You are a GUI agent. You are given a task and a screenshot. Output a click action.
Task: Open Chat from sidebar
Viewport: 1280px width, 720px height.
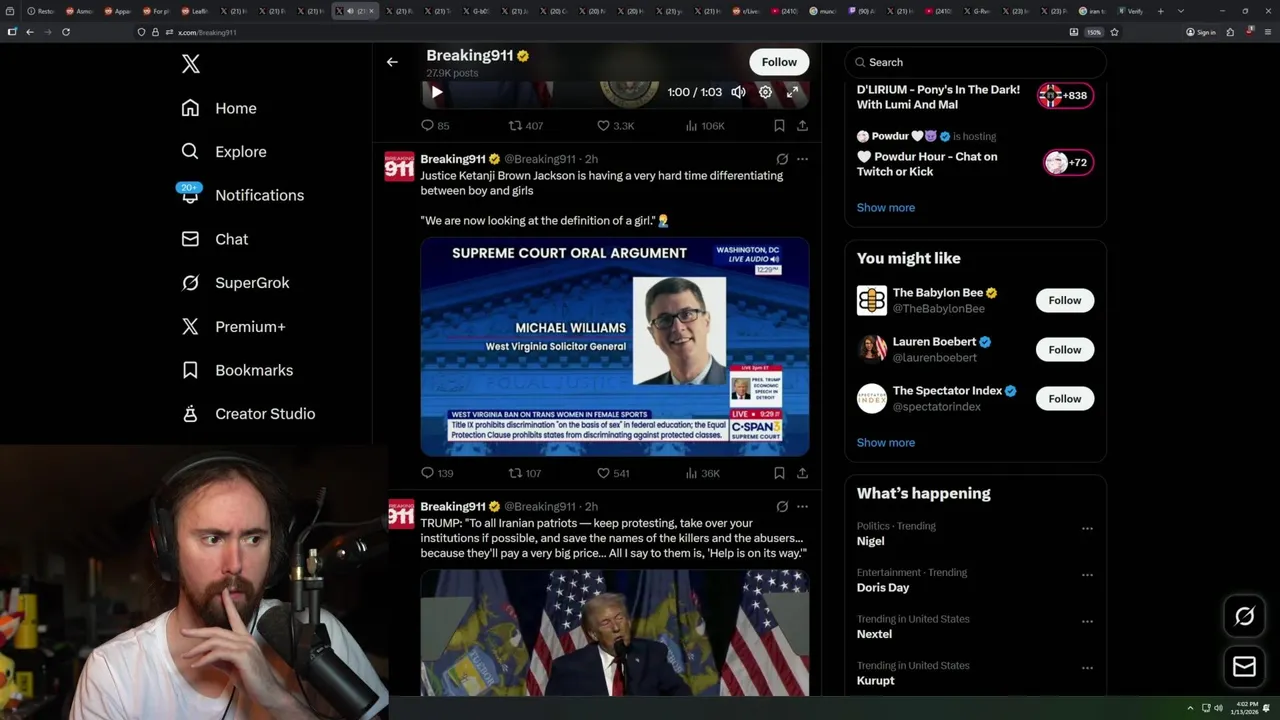click(x=215, y=239)
